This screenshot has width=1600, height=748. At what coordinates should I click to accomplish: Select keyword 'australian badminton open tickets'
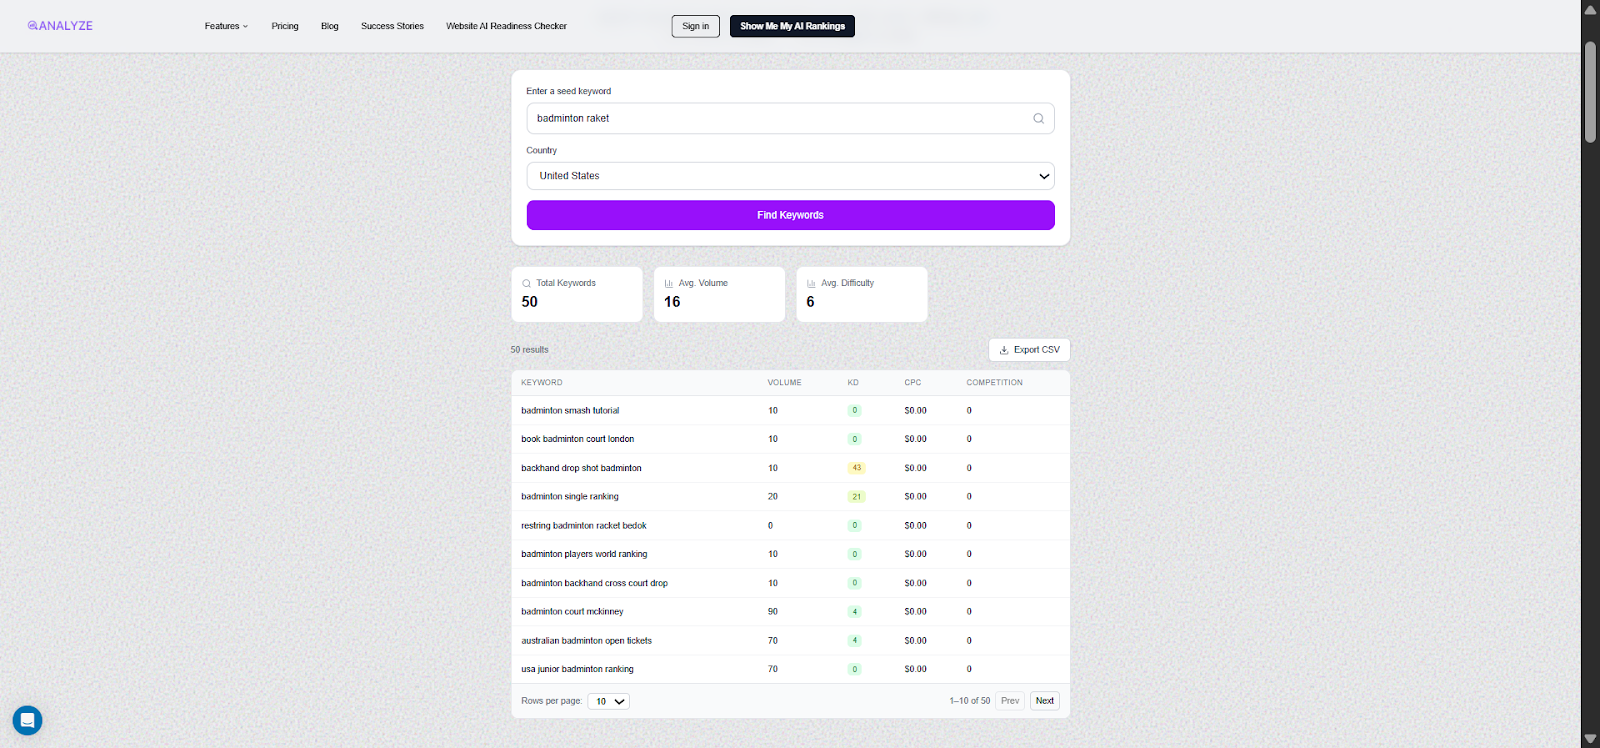tap(587, 641)
